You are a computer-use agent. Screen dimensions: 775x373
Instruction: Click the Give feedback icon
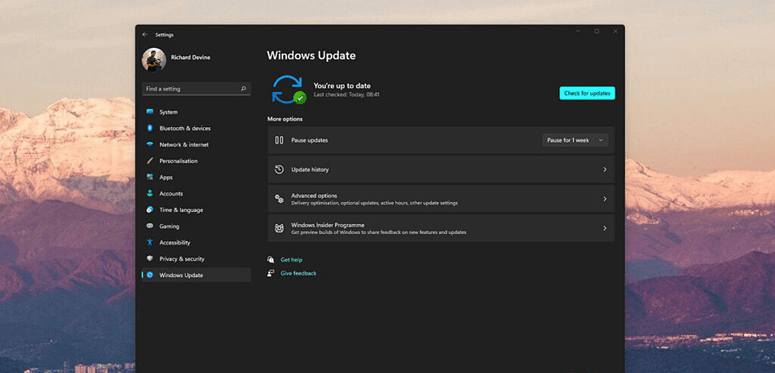[270, 273]
